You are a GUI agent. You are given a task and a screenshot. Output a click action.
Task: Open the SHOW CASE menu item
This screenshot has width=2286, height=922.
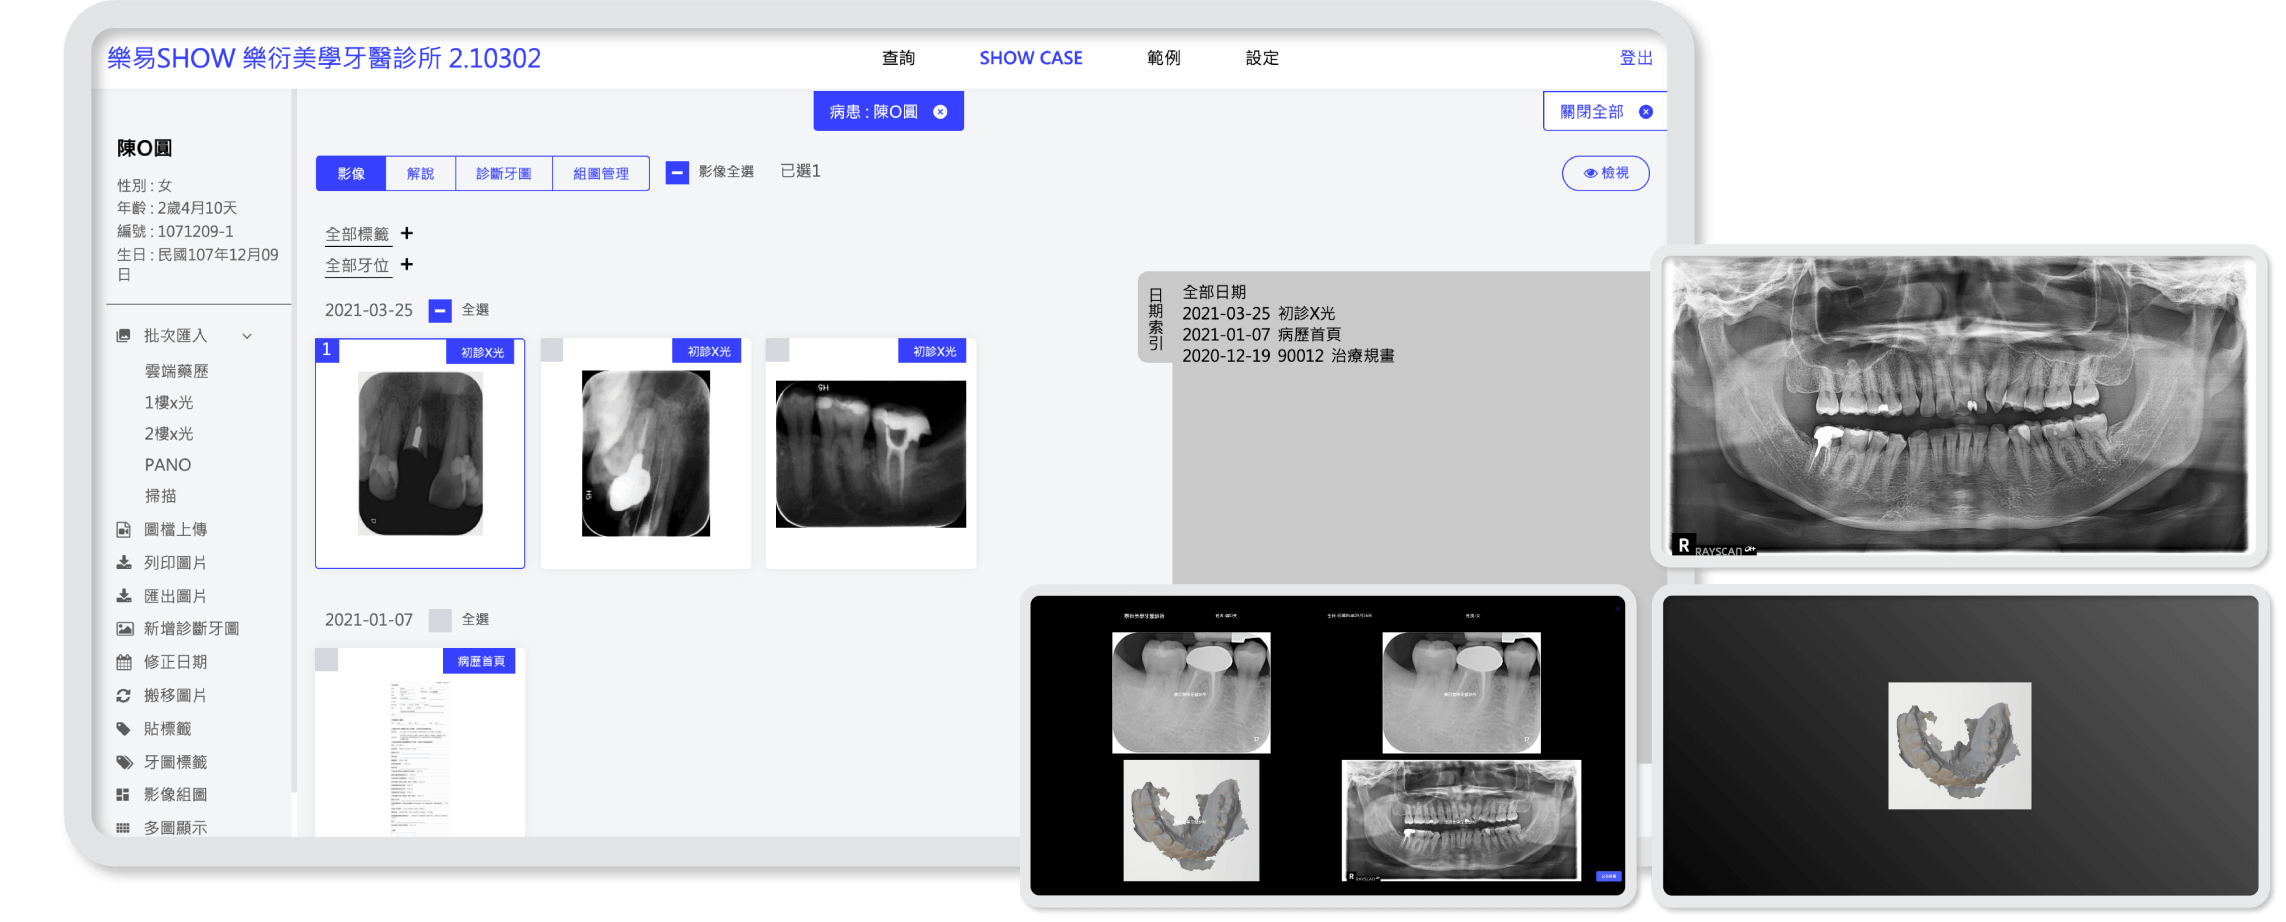tap(1031, 57)
